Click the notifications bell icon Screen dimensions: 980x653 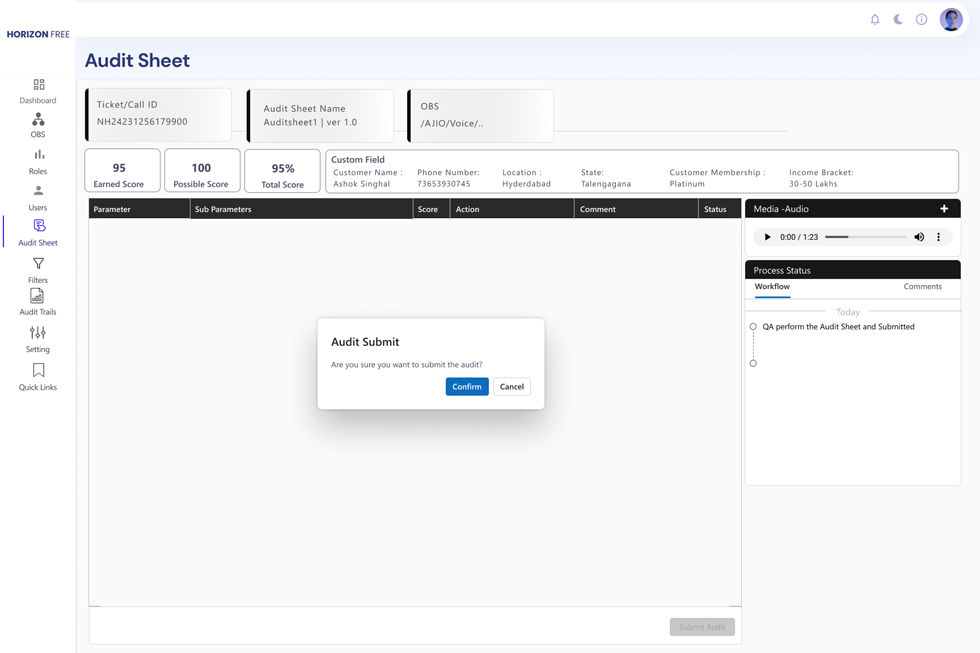[x=875, y=19]
